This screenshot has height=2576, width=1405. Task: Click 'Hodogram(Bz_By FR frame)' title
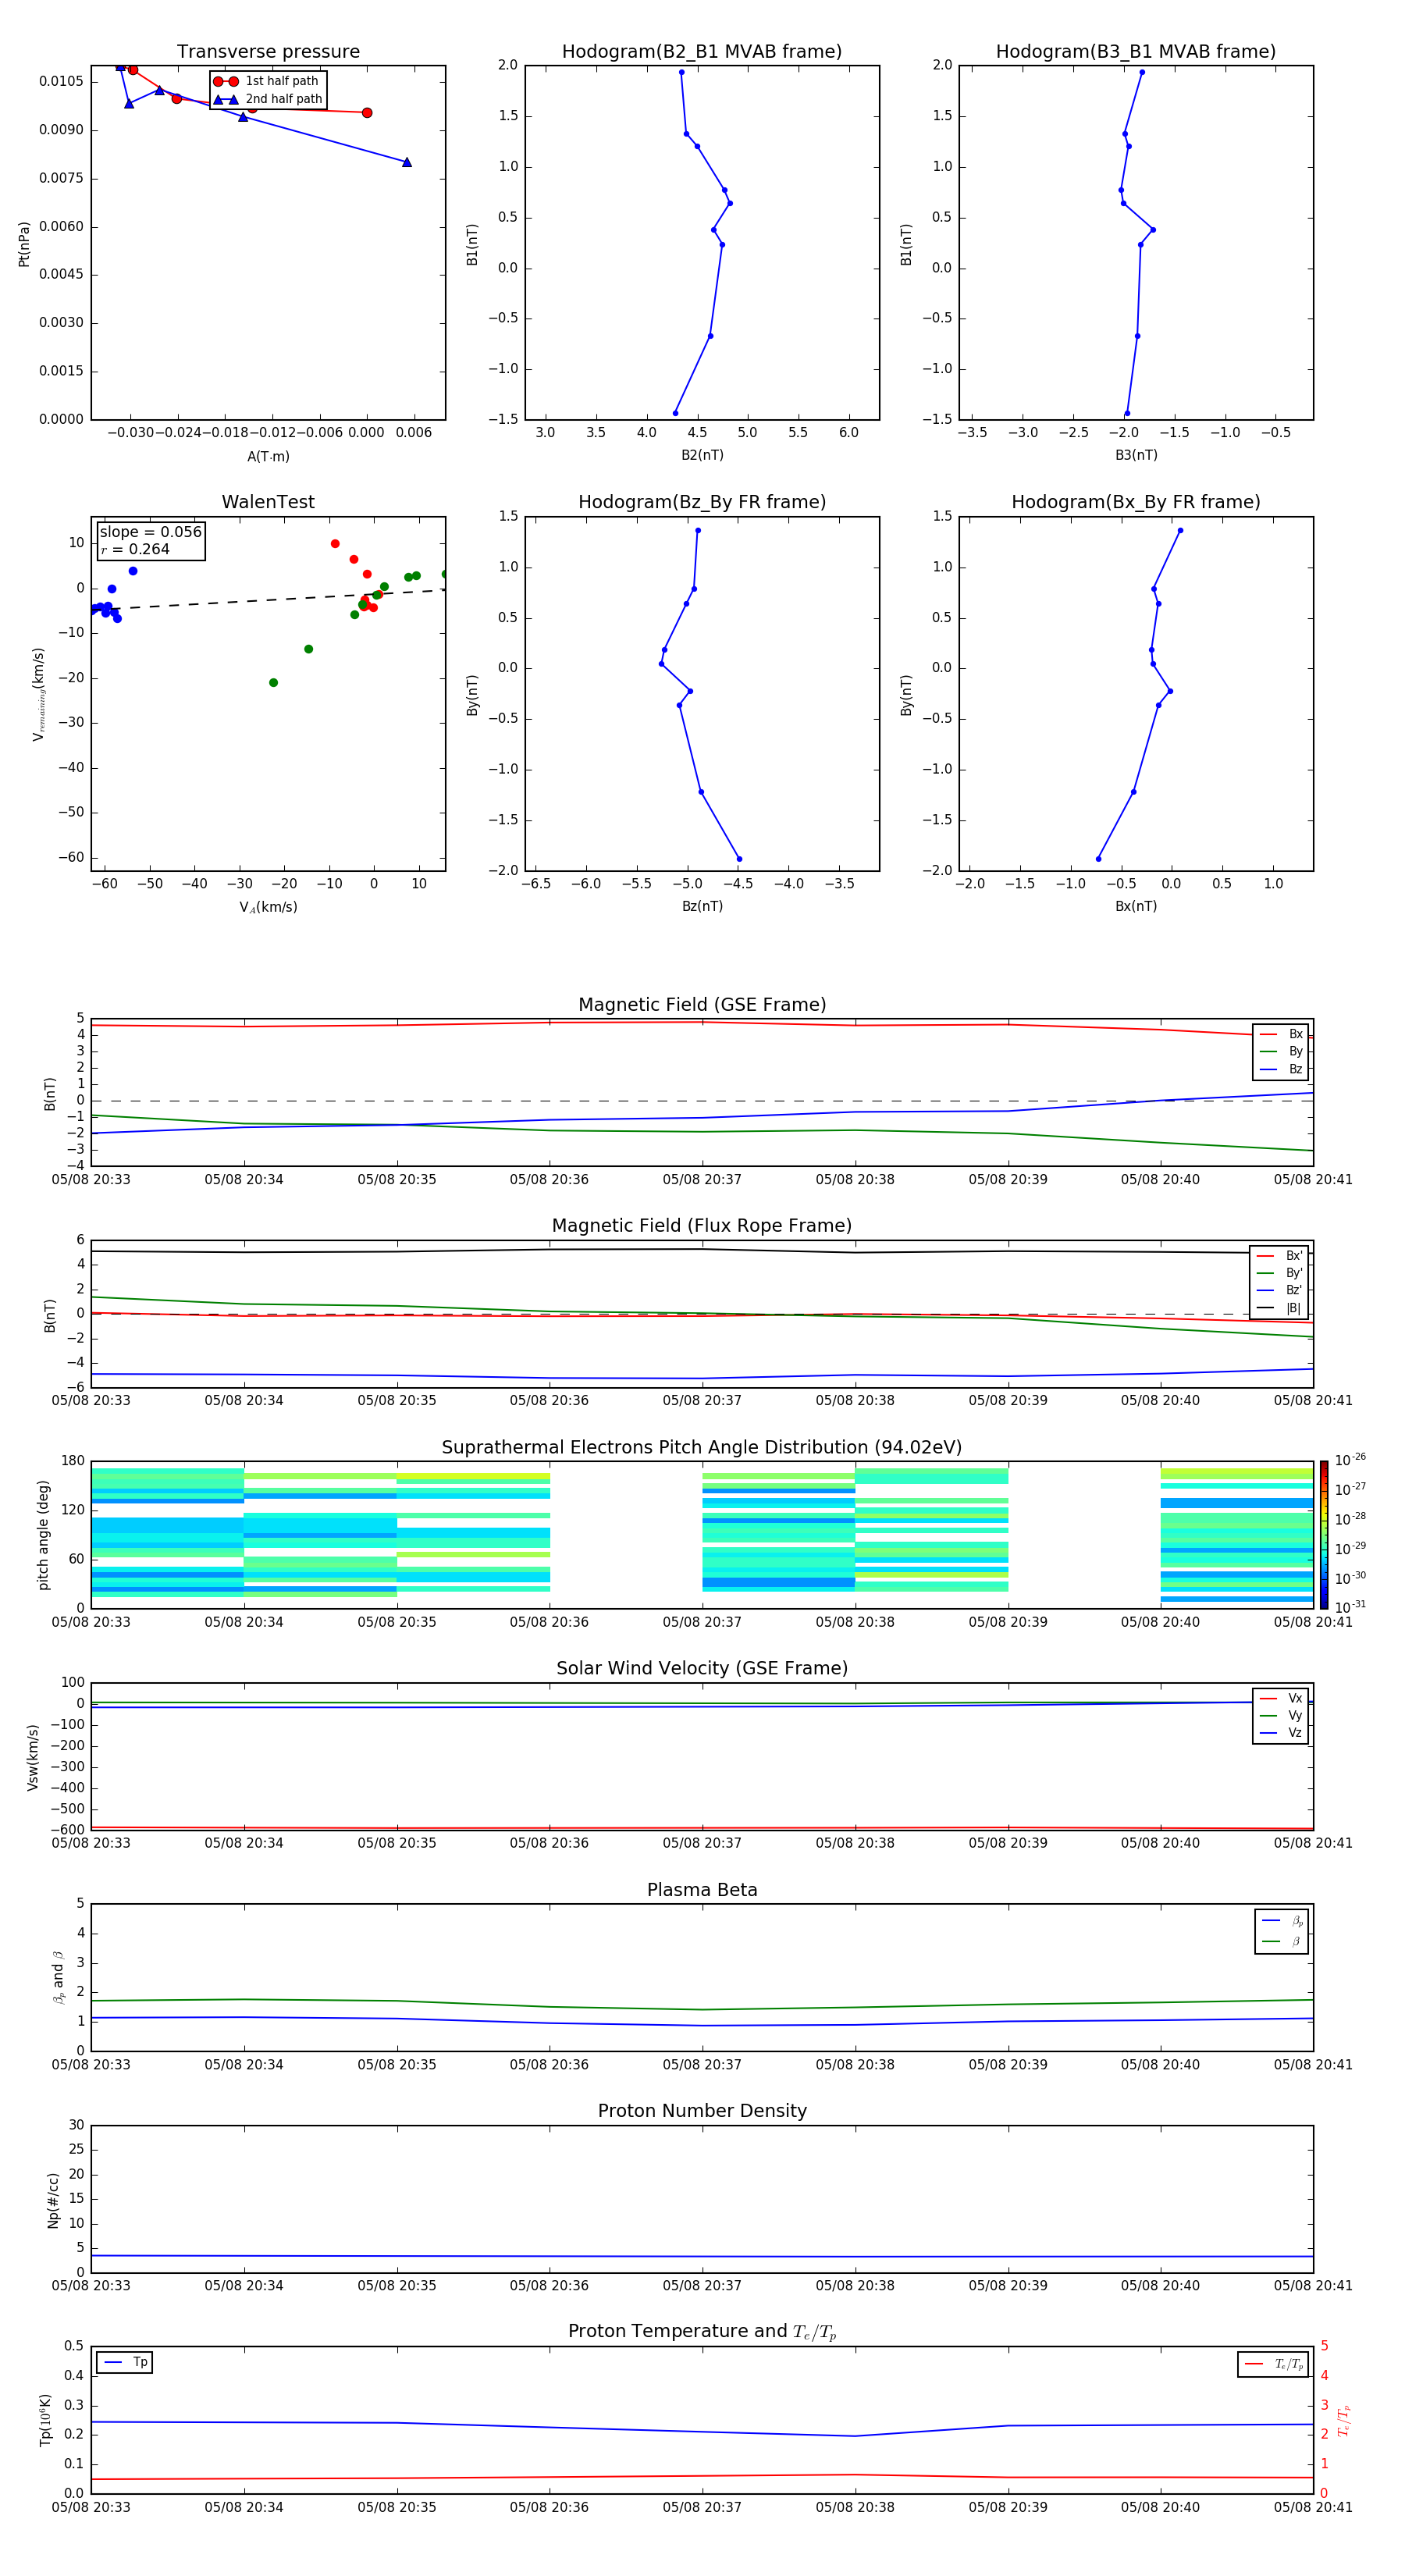702,502
